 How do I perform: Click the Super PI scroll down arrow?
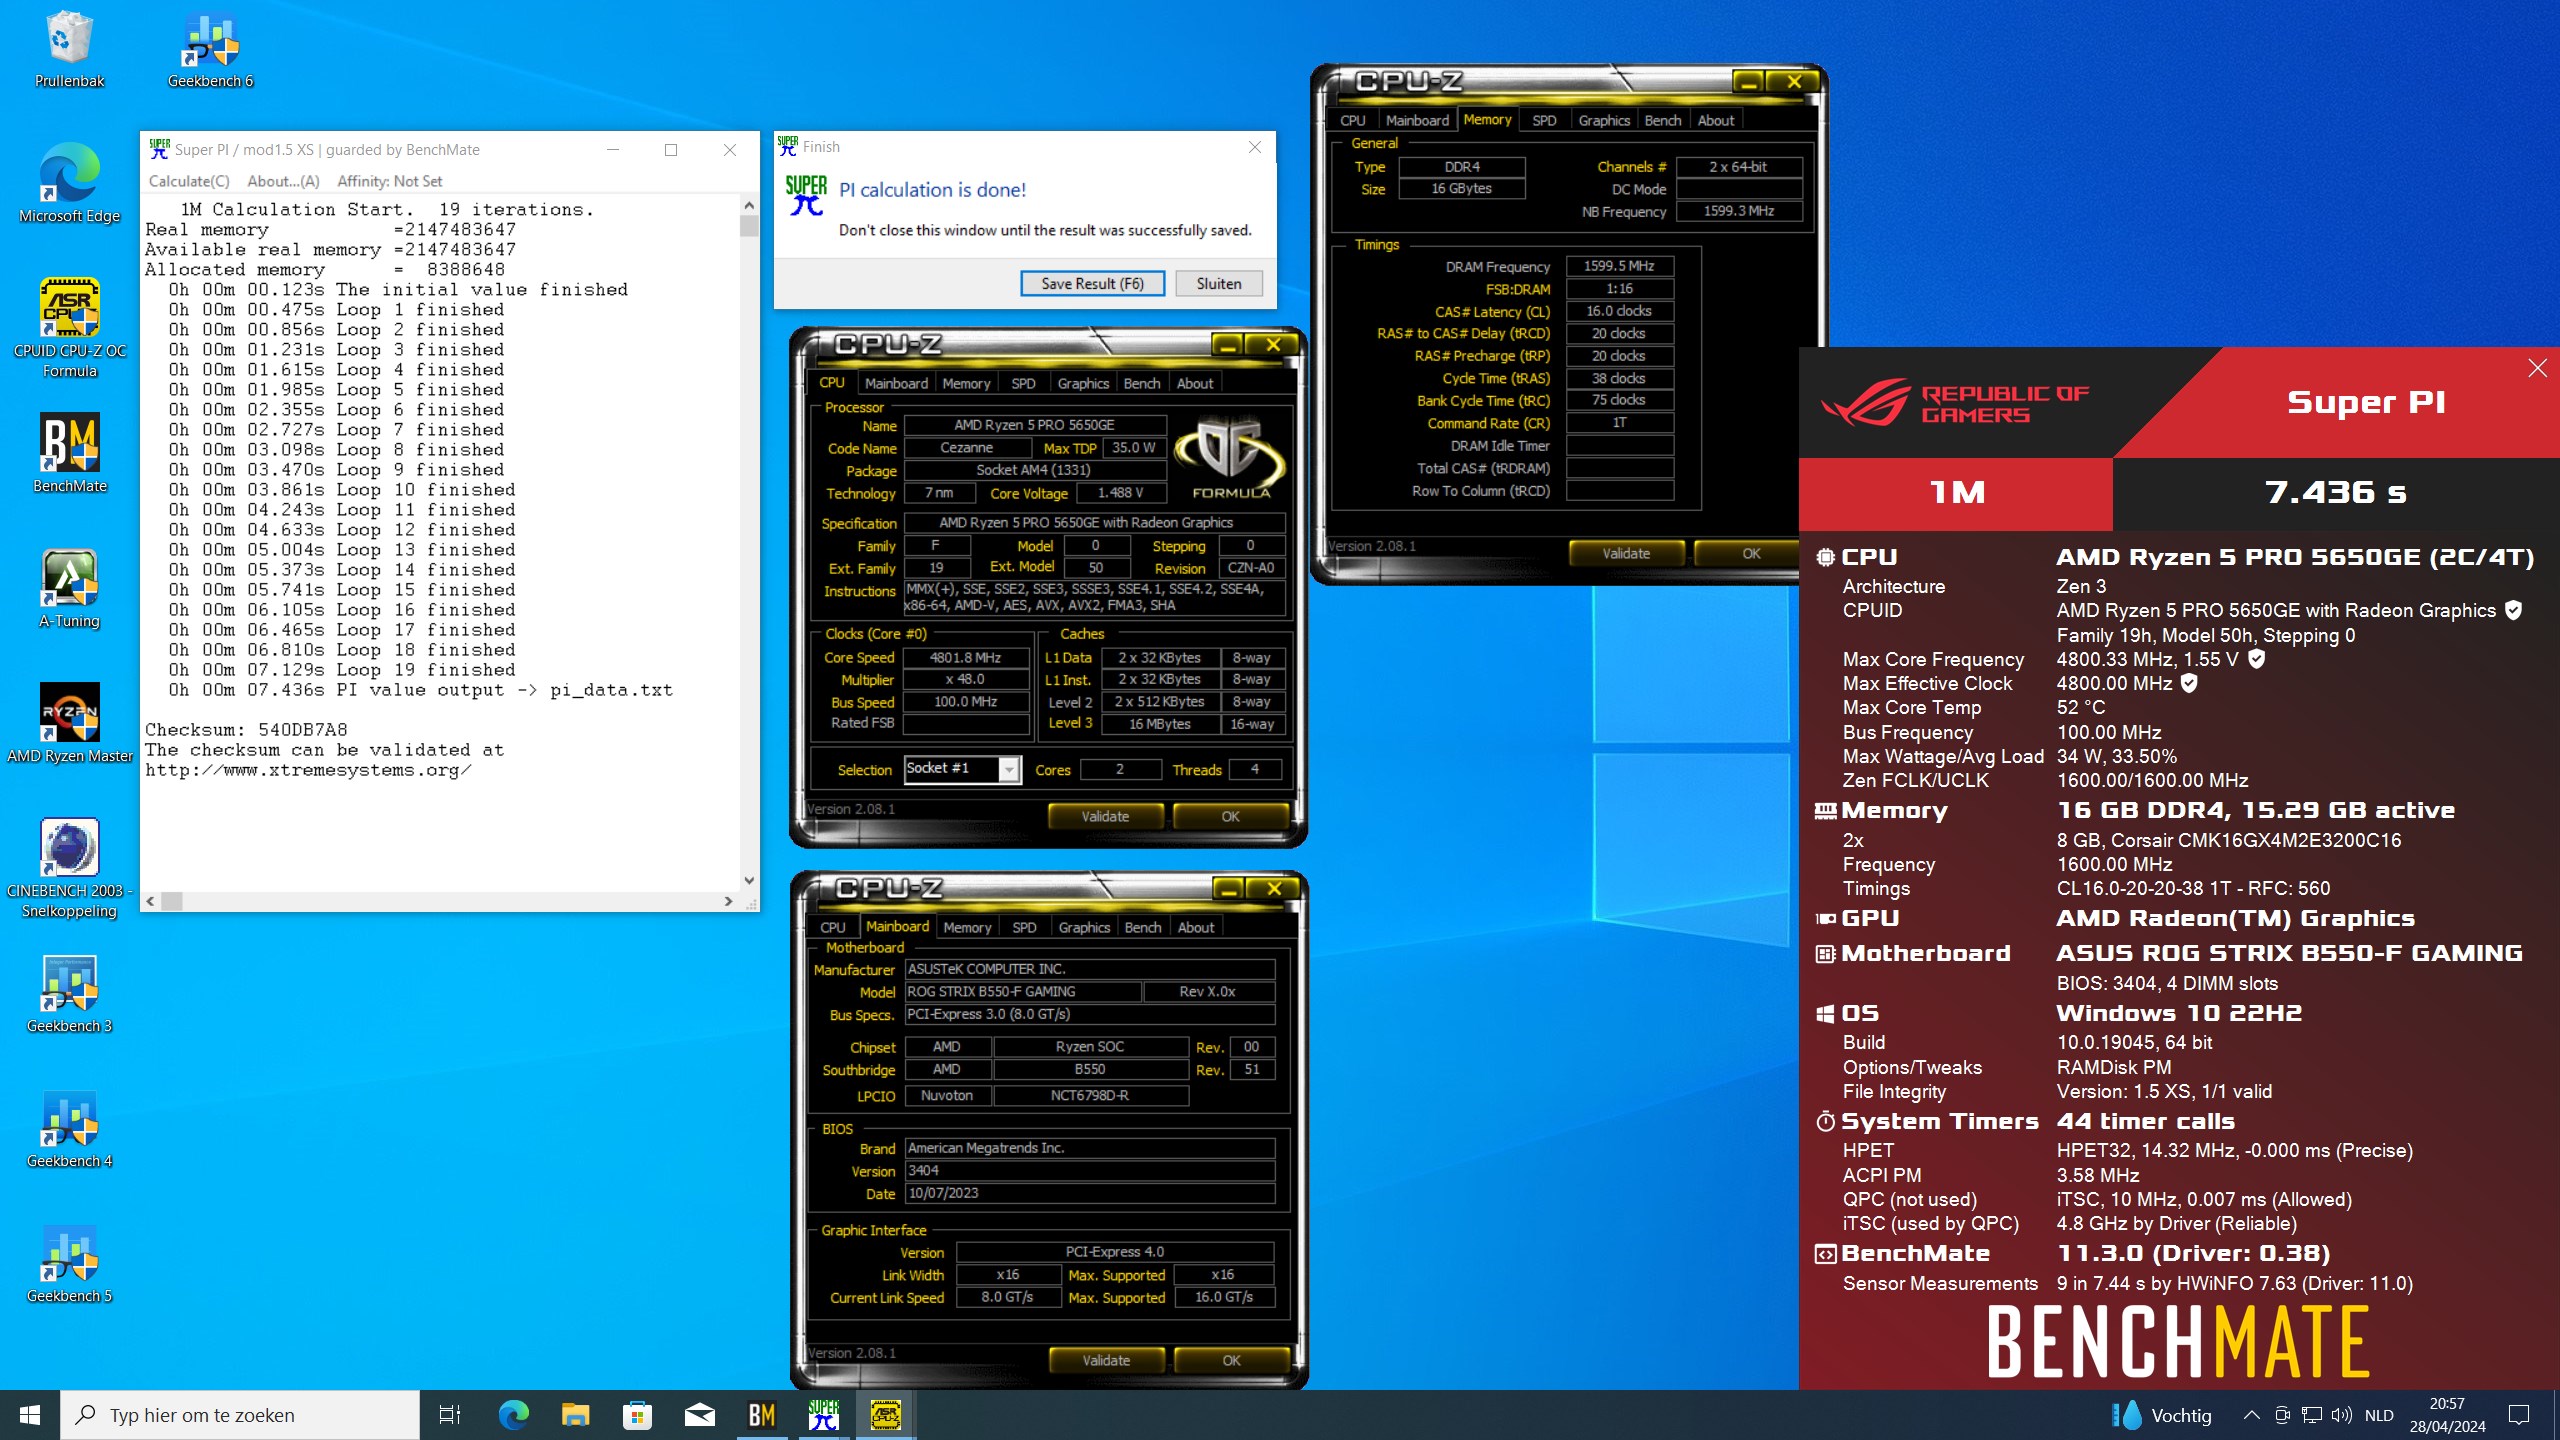click(x=749, y=880)
